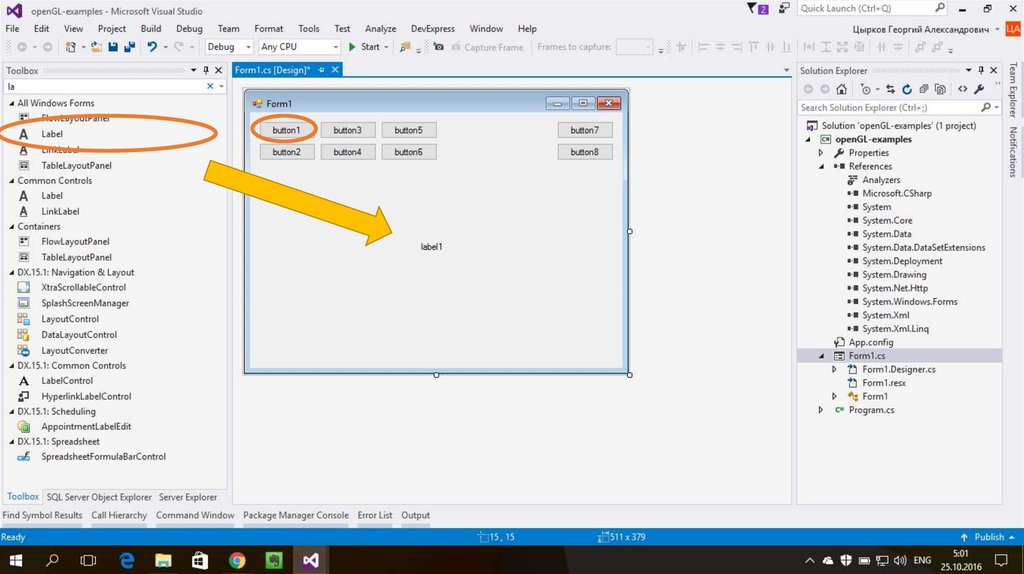Screen dimensions: 1024x574
Task: Click the Search Solution Explorer field
Action: (x=888, y=107)
